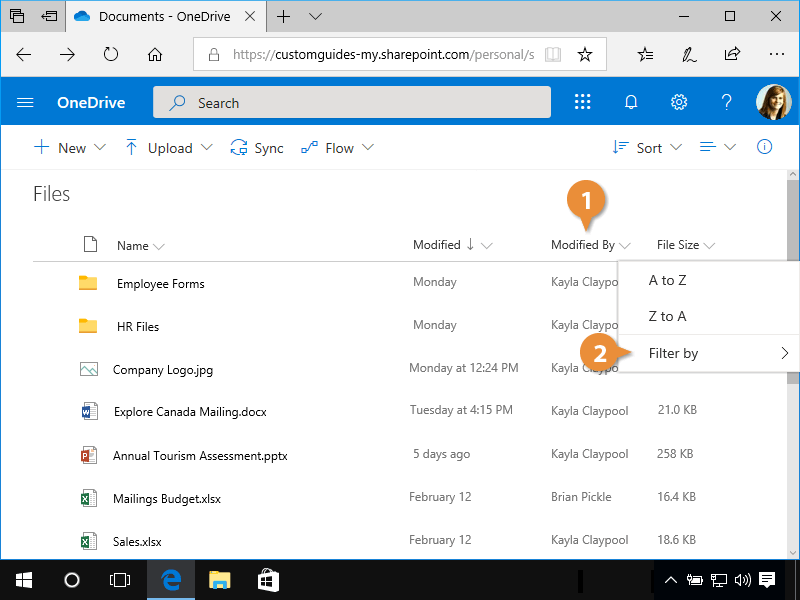Viewport: 800px width, 600px height.
Task: Go to the browser Home page
Action: coord(155,54)
